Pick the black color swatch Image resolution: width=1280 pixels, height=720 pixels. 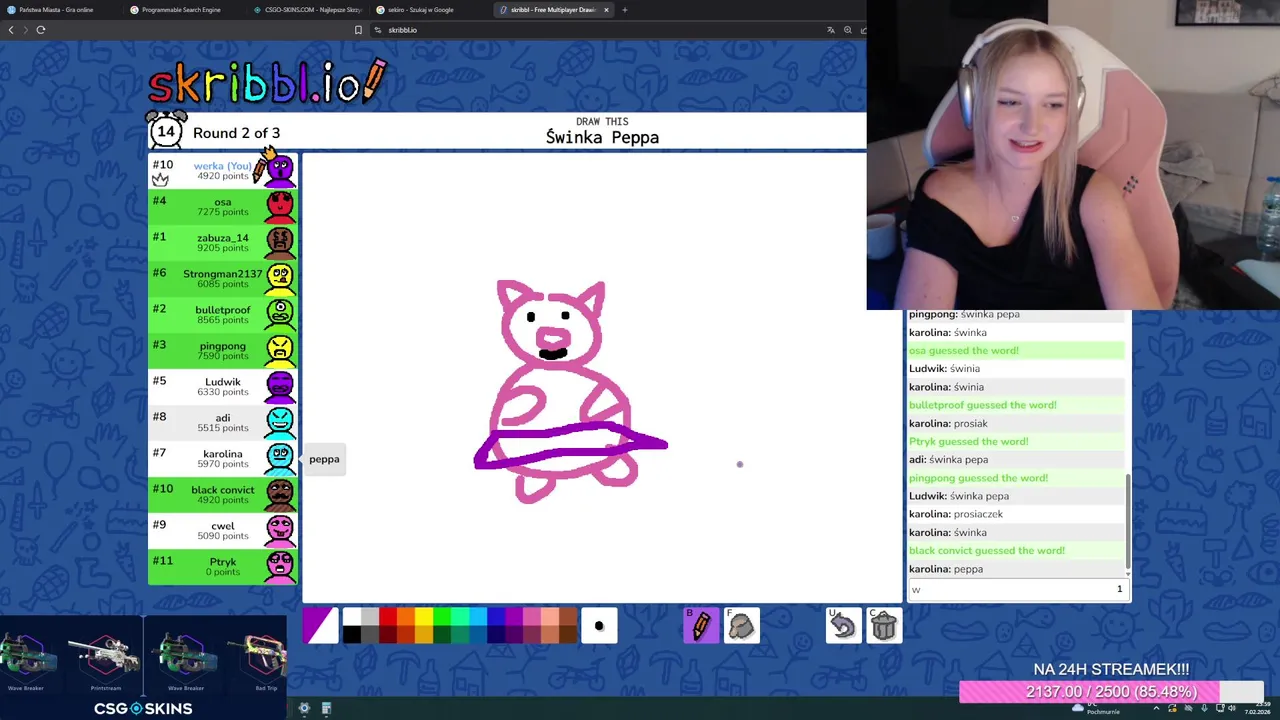352,635
